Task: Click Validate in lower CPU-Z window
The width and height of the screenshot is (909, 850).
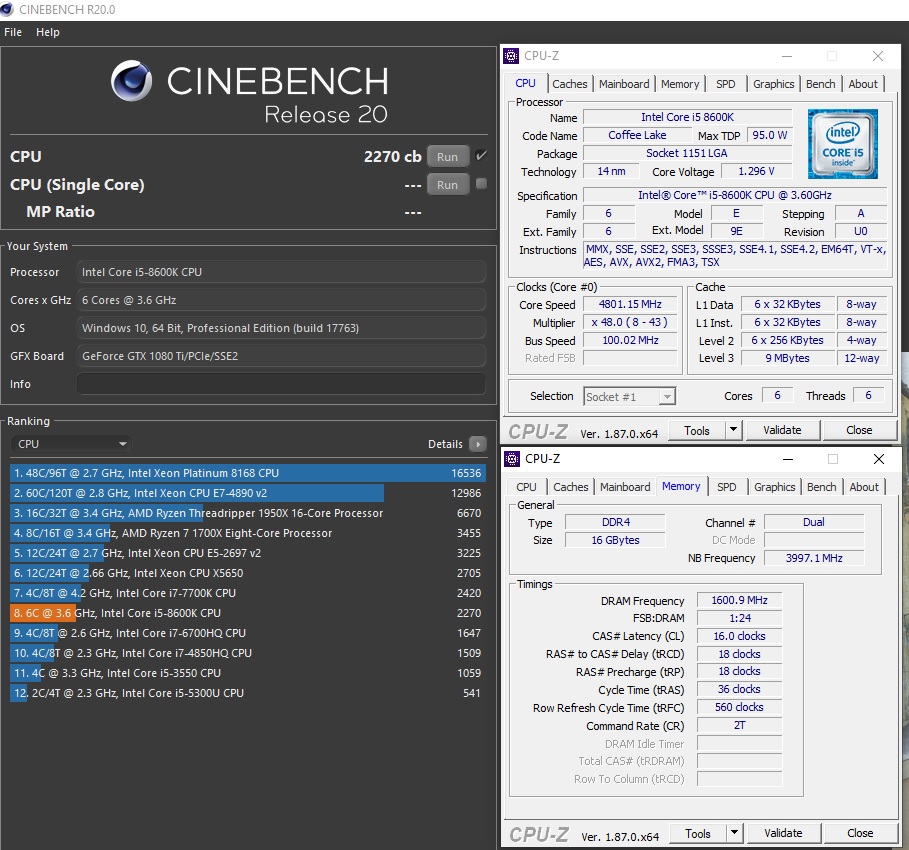Action: point(784,833)
